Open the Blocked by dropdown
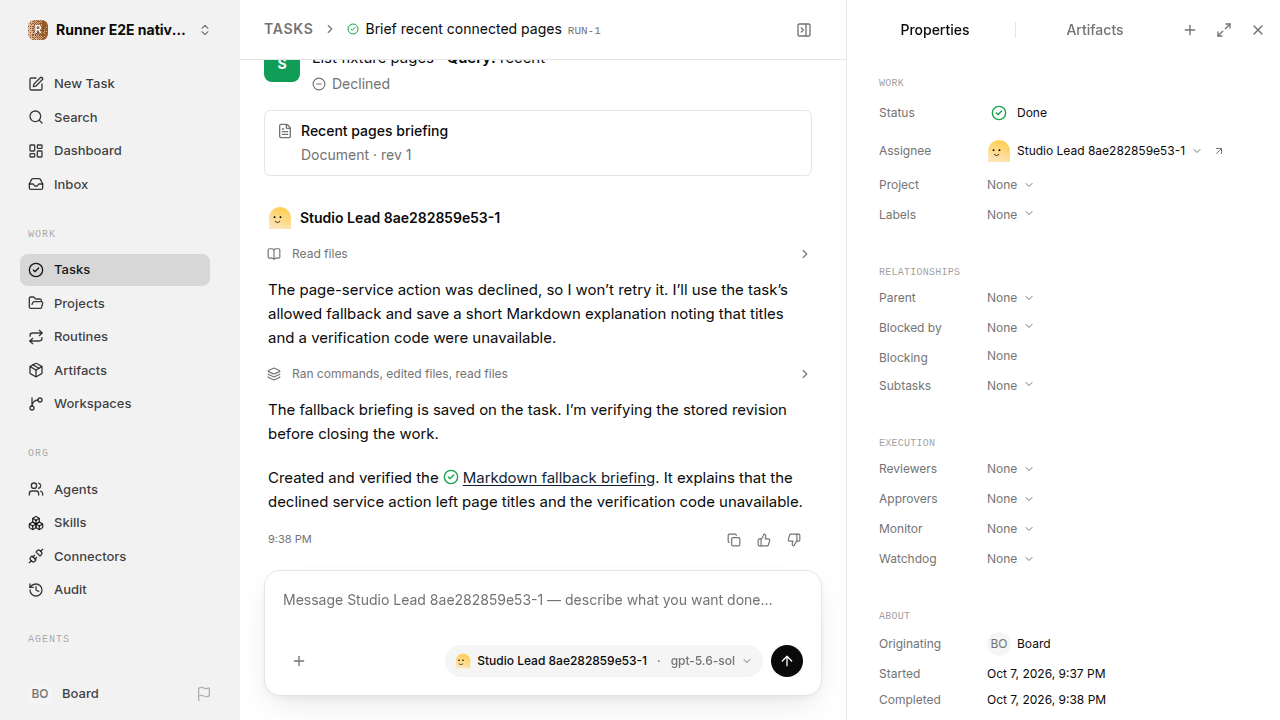Image resolution: width=1280 pixels, height=720 pixels. 1010,328
